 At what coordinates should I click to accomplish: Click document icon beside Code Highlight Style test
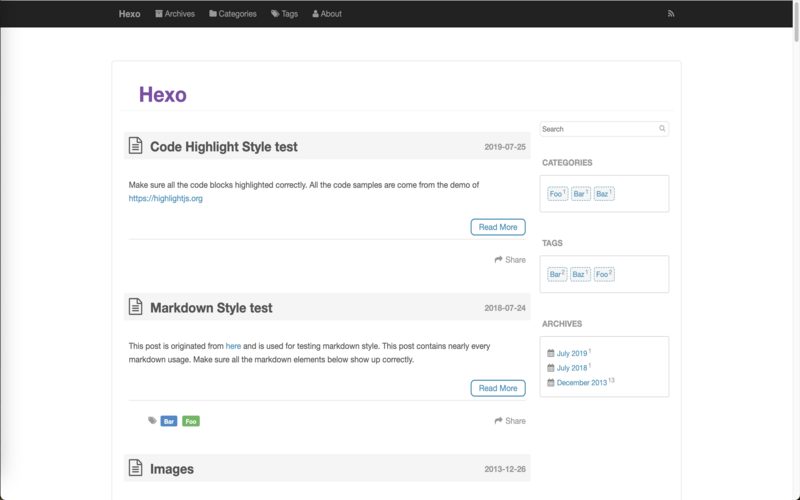(x=135, y=146)
